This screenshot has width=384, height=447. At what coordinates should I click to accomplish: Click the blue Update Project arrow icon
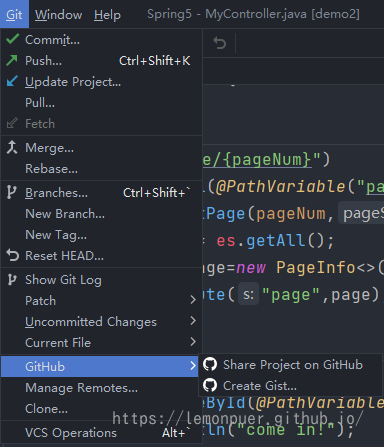tap(12, 81)
